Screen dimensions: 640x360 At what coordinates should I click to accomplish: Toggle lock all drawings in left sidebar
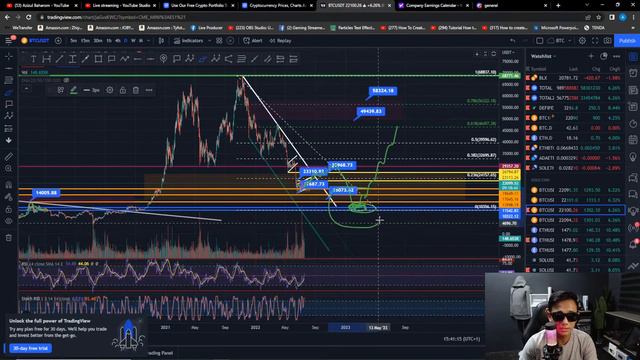(x=9, y=209)
